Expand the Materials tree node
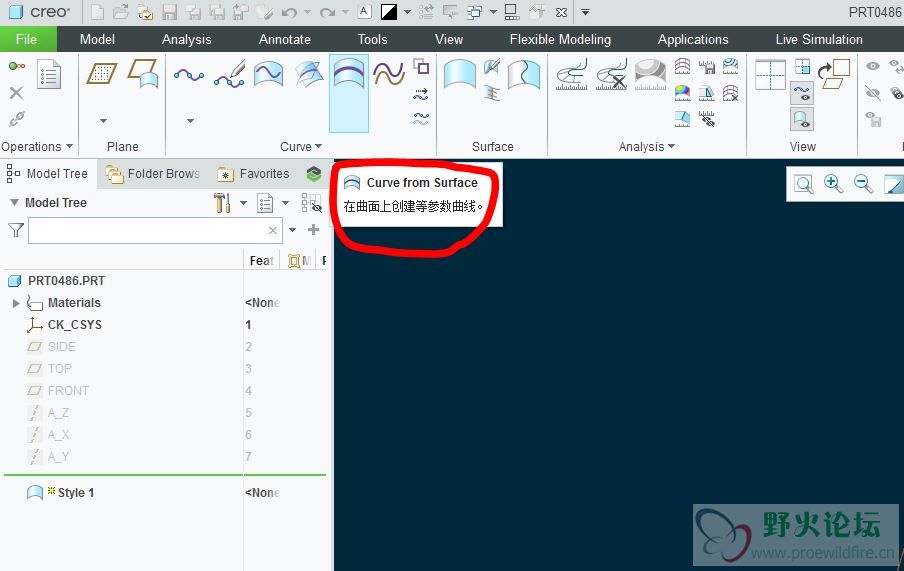Screen dimensions: 904x571 16,303
